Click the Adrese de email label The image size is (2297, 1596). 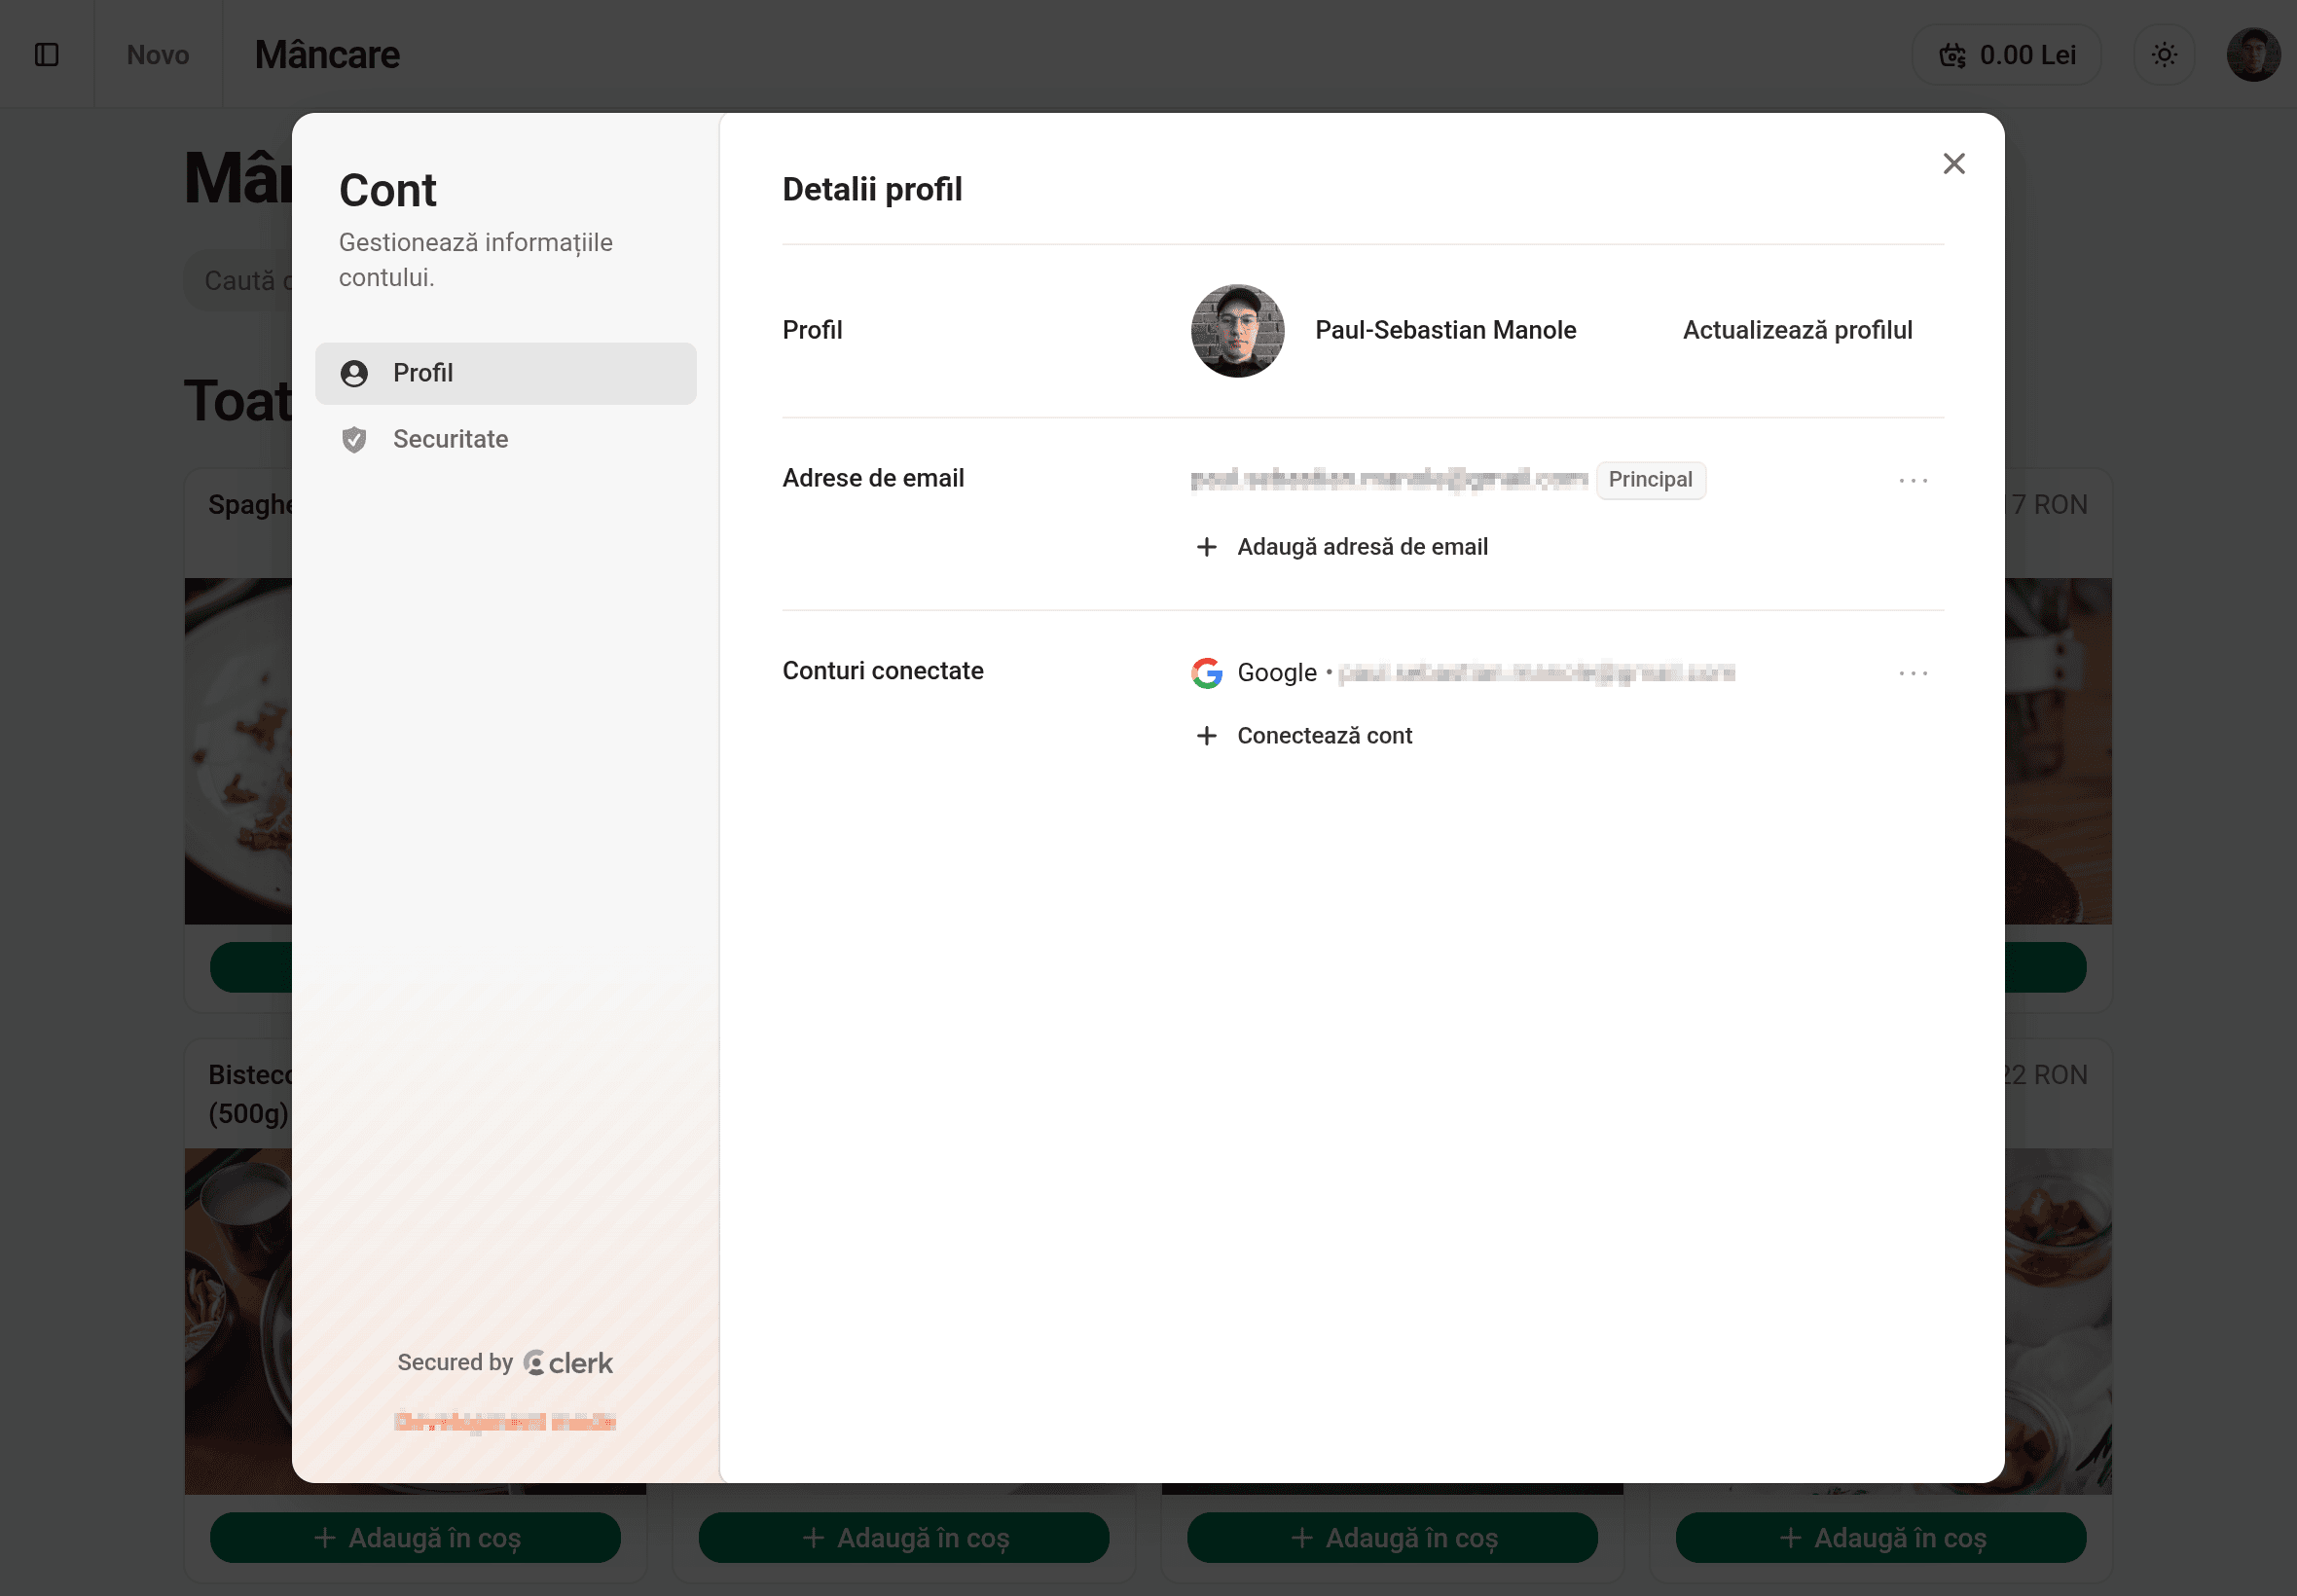(873, 478)
